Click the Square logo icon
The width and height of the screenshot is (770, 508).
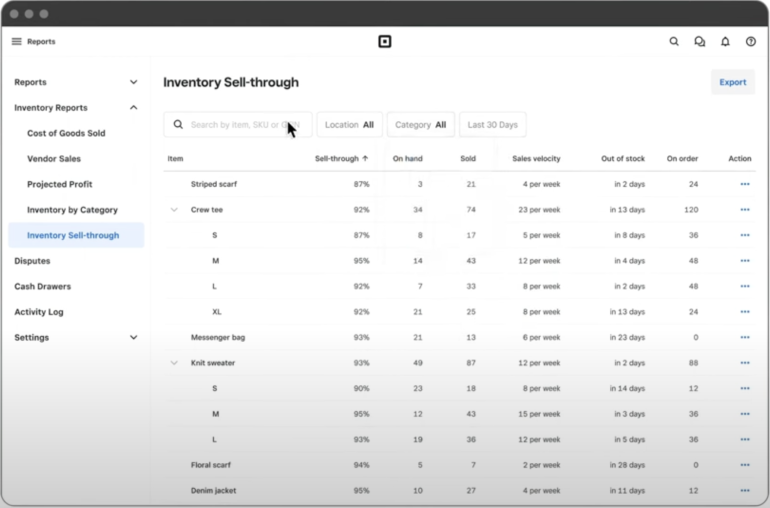(x=385, y=42)
